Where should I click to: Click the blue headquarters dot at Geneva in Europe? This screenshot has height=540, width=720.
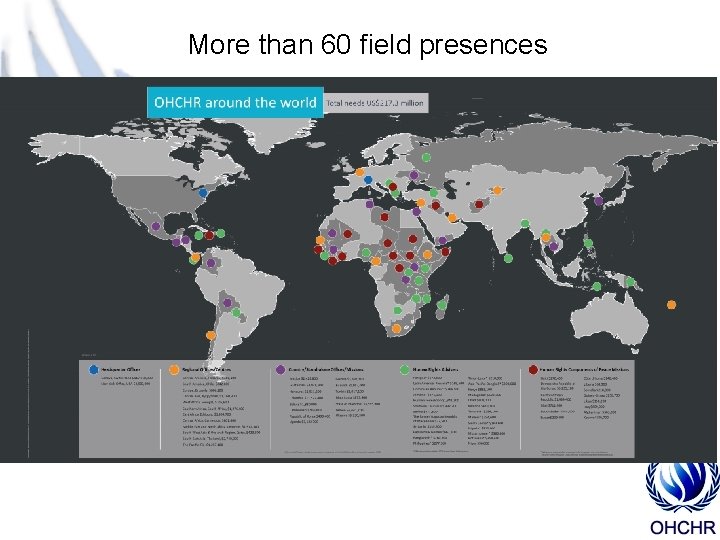(368, 180)
